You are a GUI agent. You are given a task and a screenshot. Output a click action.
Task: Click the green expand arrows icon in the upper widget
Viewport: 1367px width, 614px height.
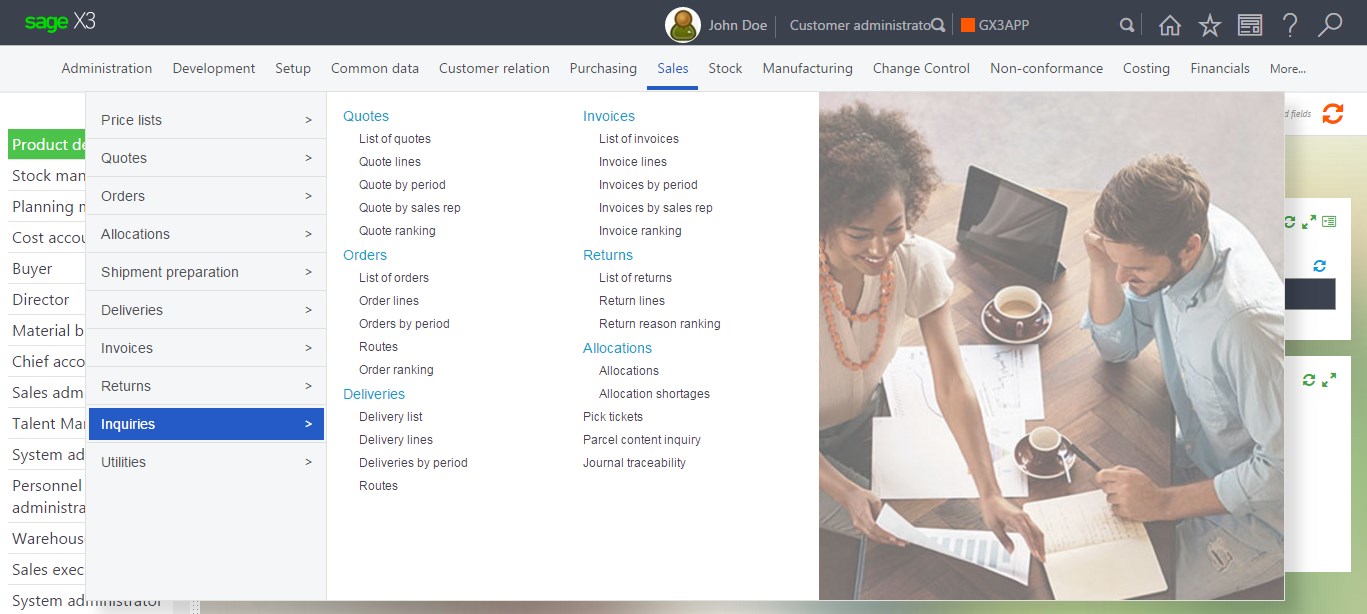click(1309, 221)
